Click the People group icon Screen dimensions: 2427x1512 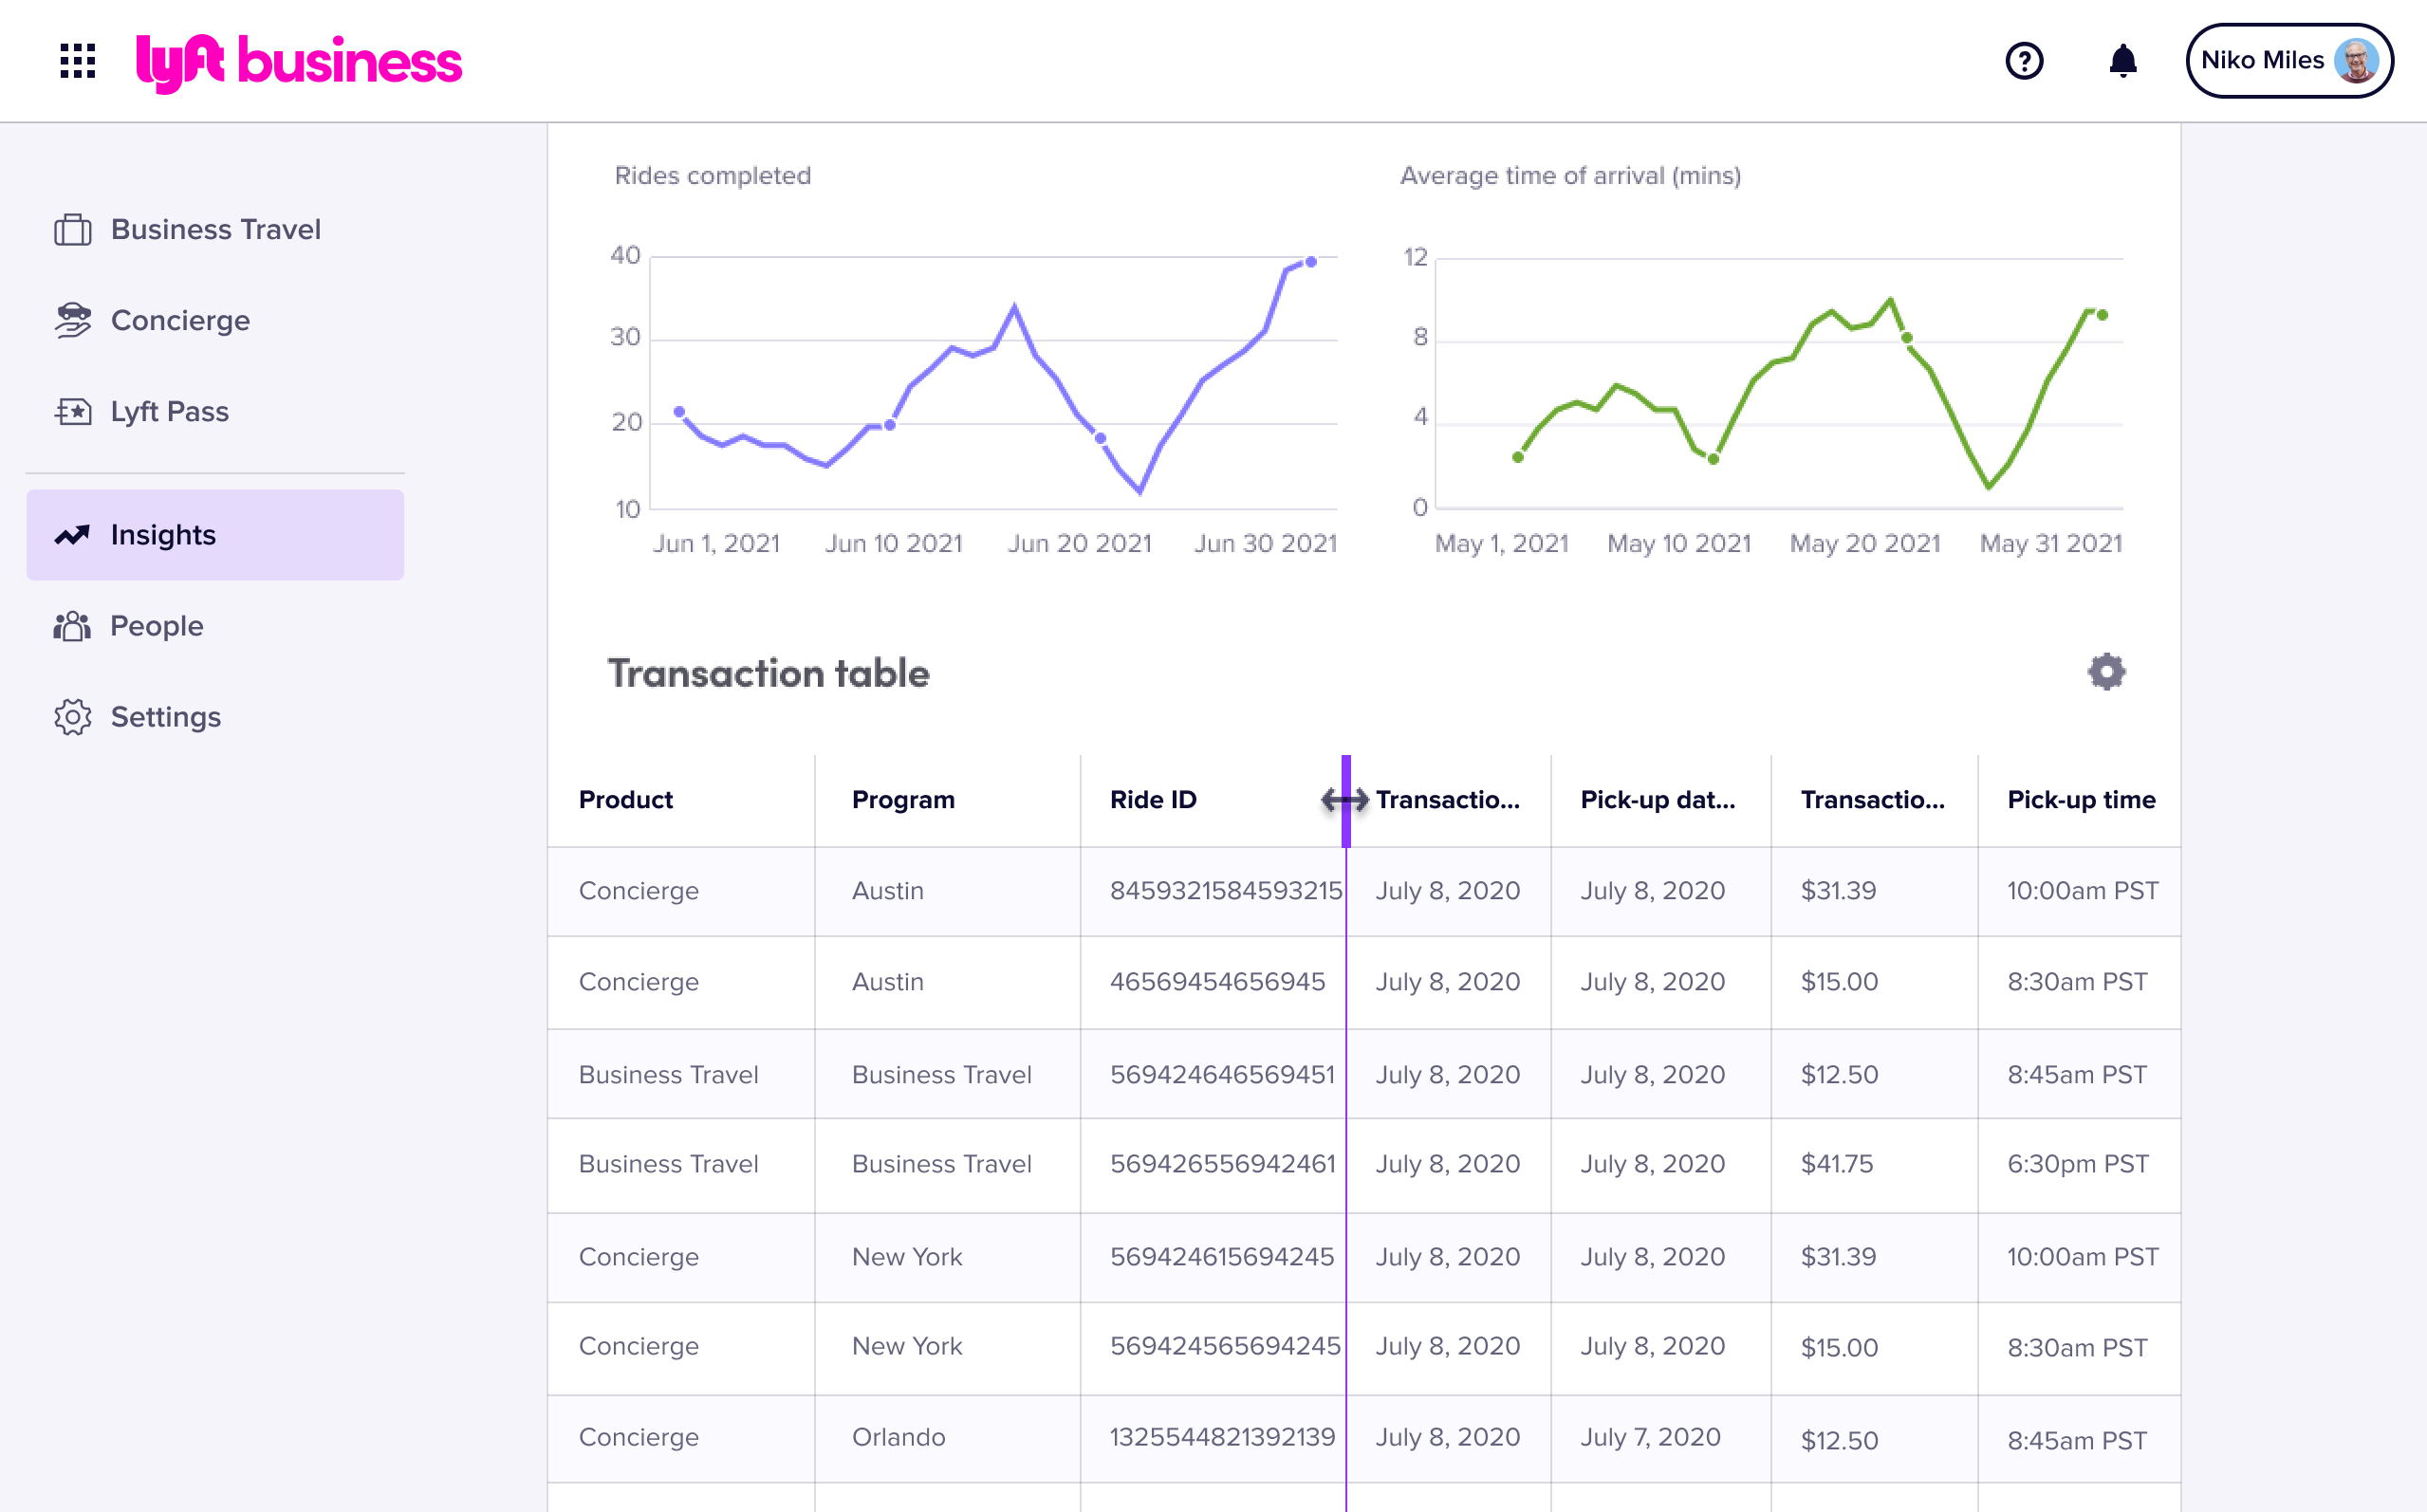tap(72, 626)
